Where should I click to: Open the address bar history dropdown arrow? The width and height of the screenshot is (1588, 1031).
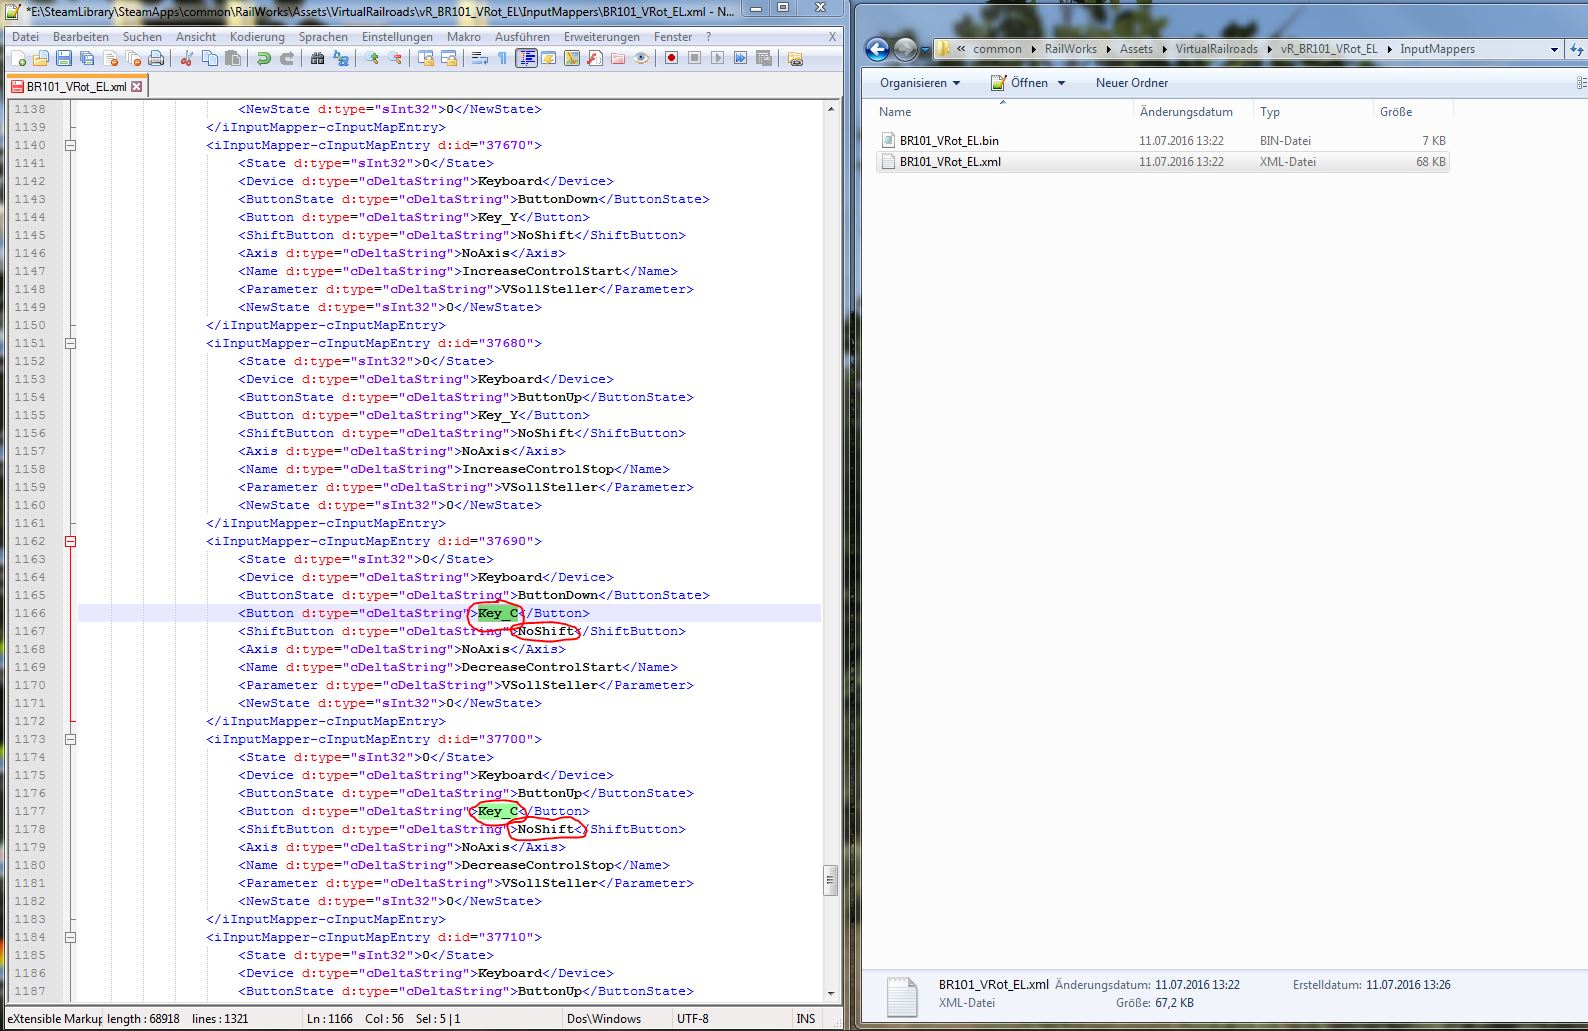(x=1553, y=49)
